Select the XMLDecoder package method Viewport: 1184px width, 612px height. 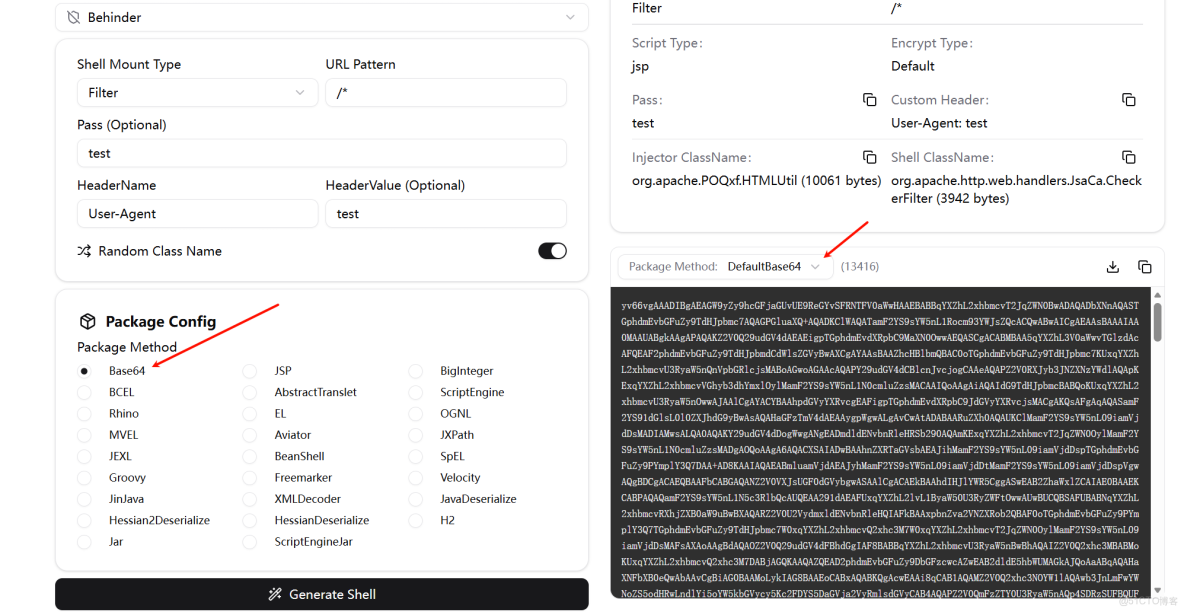[x=251, y=499]
